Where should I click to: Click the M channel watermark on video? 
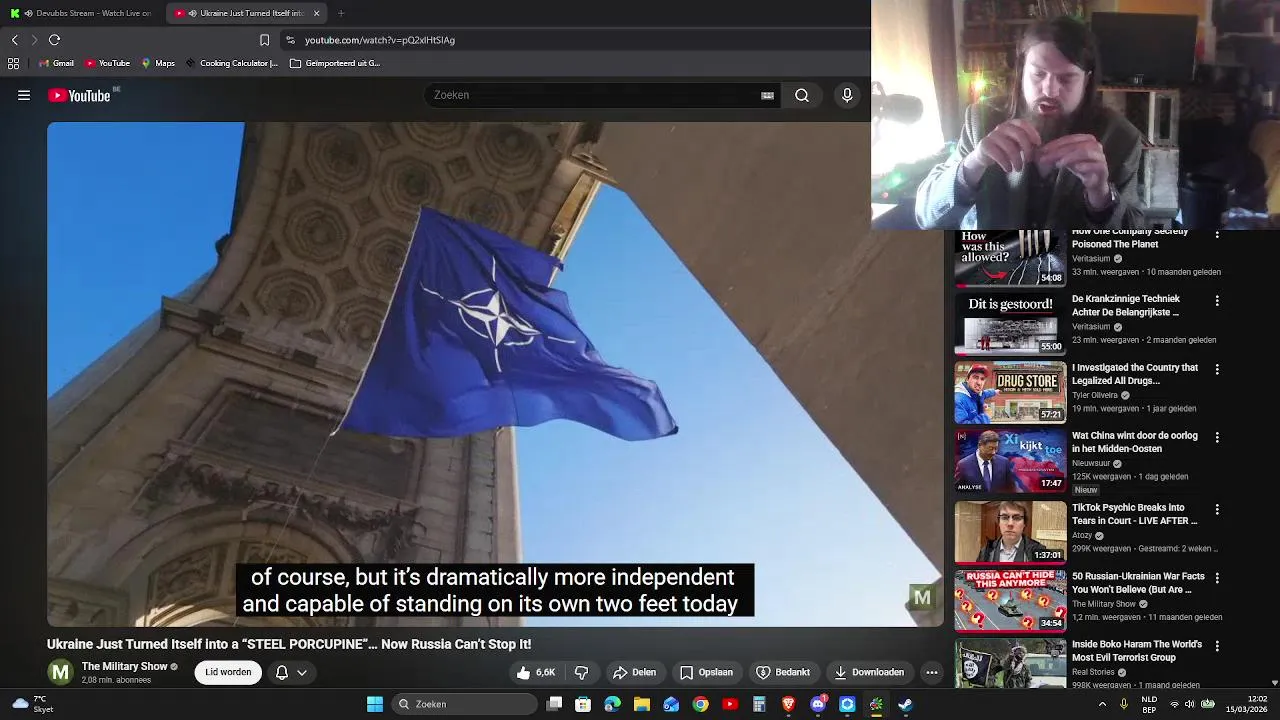tap(922, 598)
